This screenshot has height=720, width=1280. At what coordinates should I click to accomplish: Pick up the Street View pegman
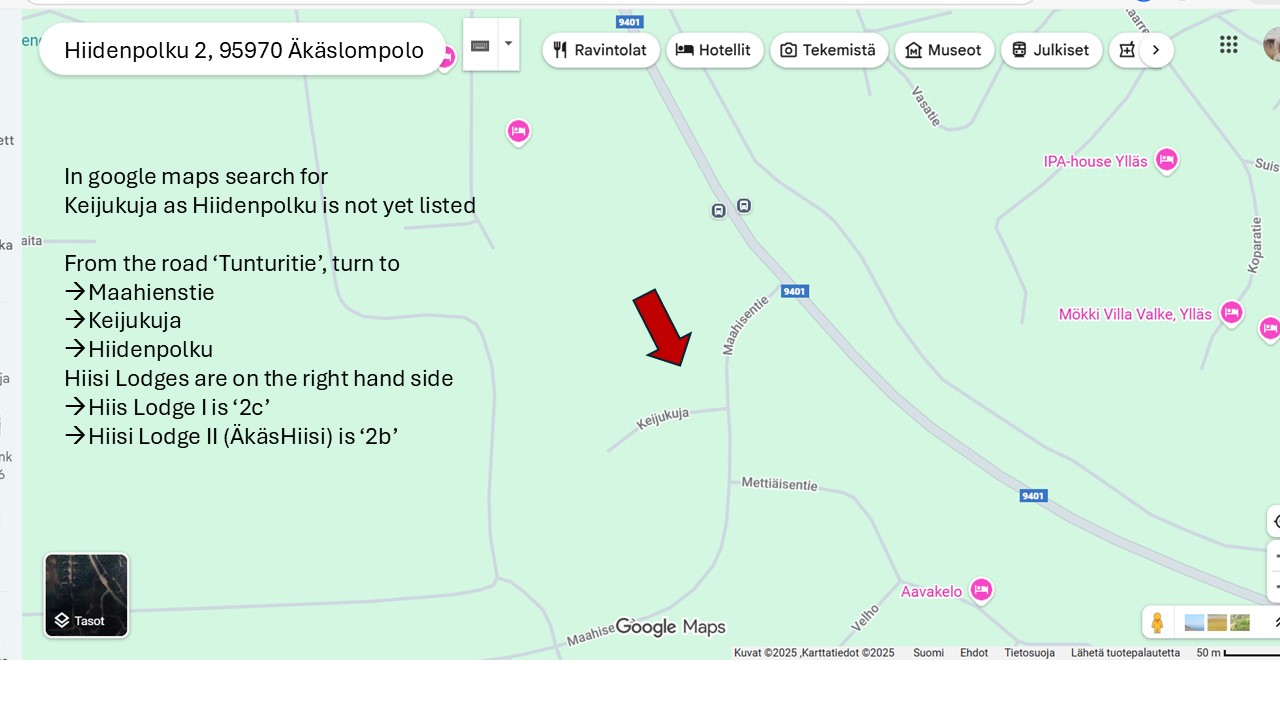click(x=1157, y=622)
